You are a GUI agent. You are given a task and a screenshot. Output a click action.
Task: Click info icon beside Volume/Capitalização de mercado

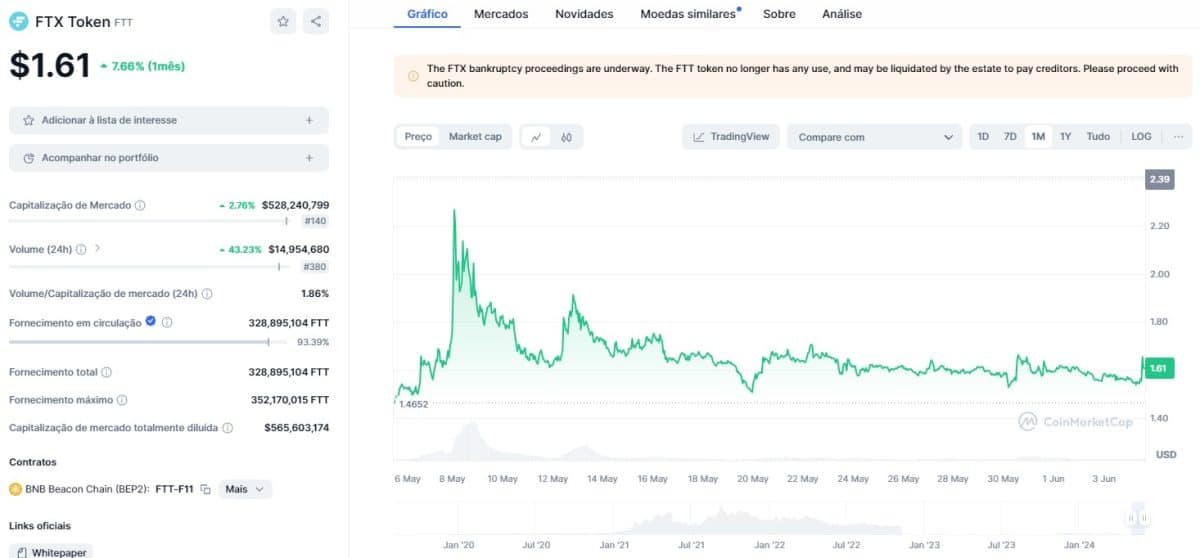(x=207, y=294)
